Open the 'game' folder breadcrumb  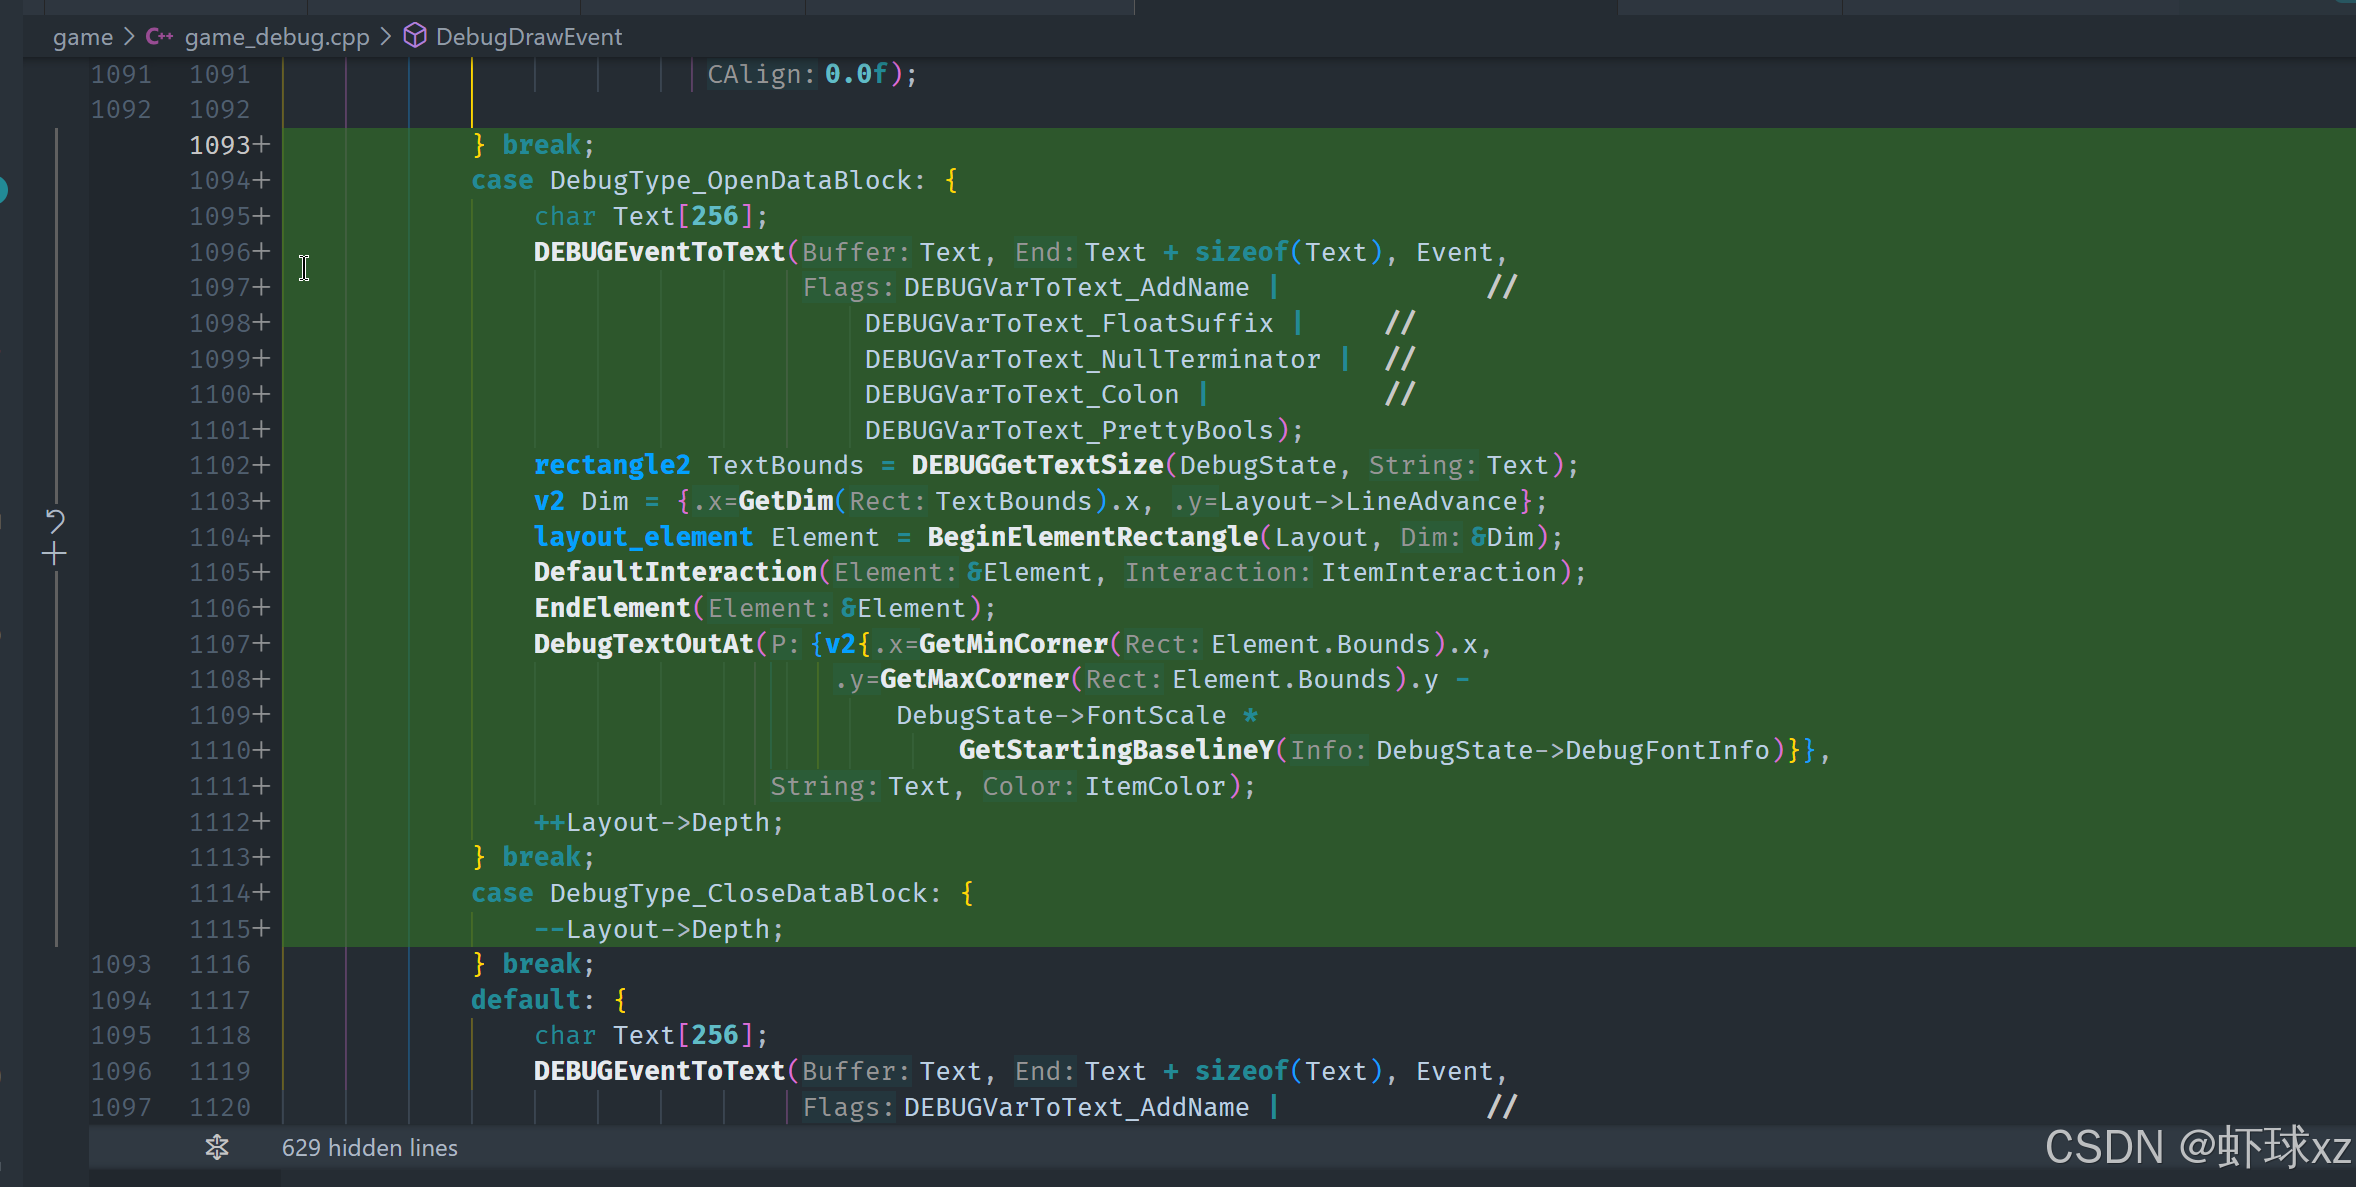82,37
